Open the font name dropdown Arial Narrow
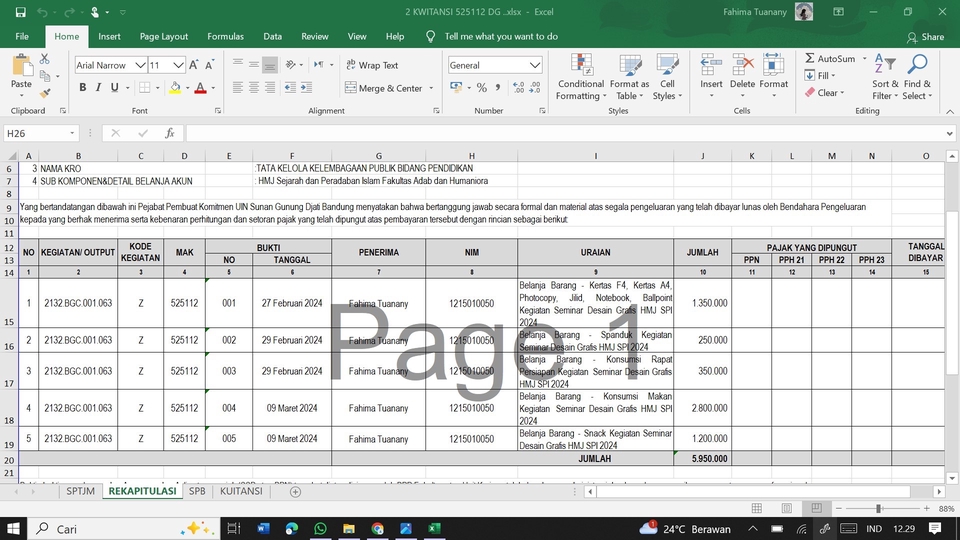This screenshot has width=960, height=540. [140, 65]
